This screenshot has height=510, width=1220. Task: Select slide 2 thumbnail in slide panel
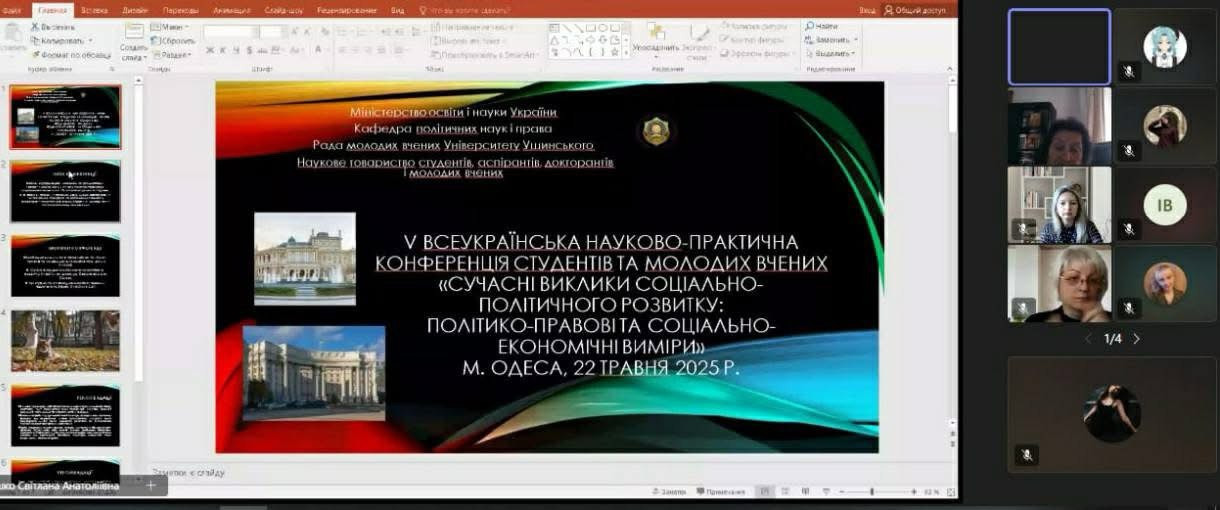pyautogui.click(x=65, y=191)
